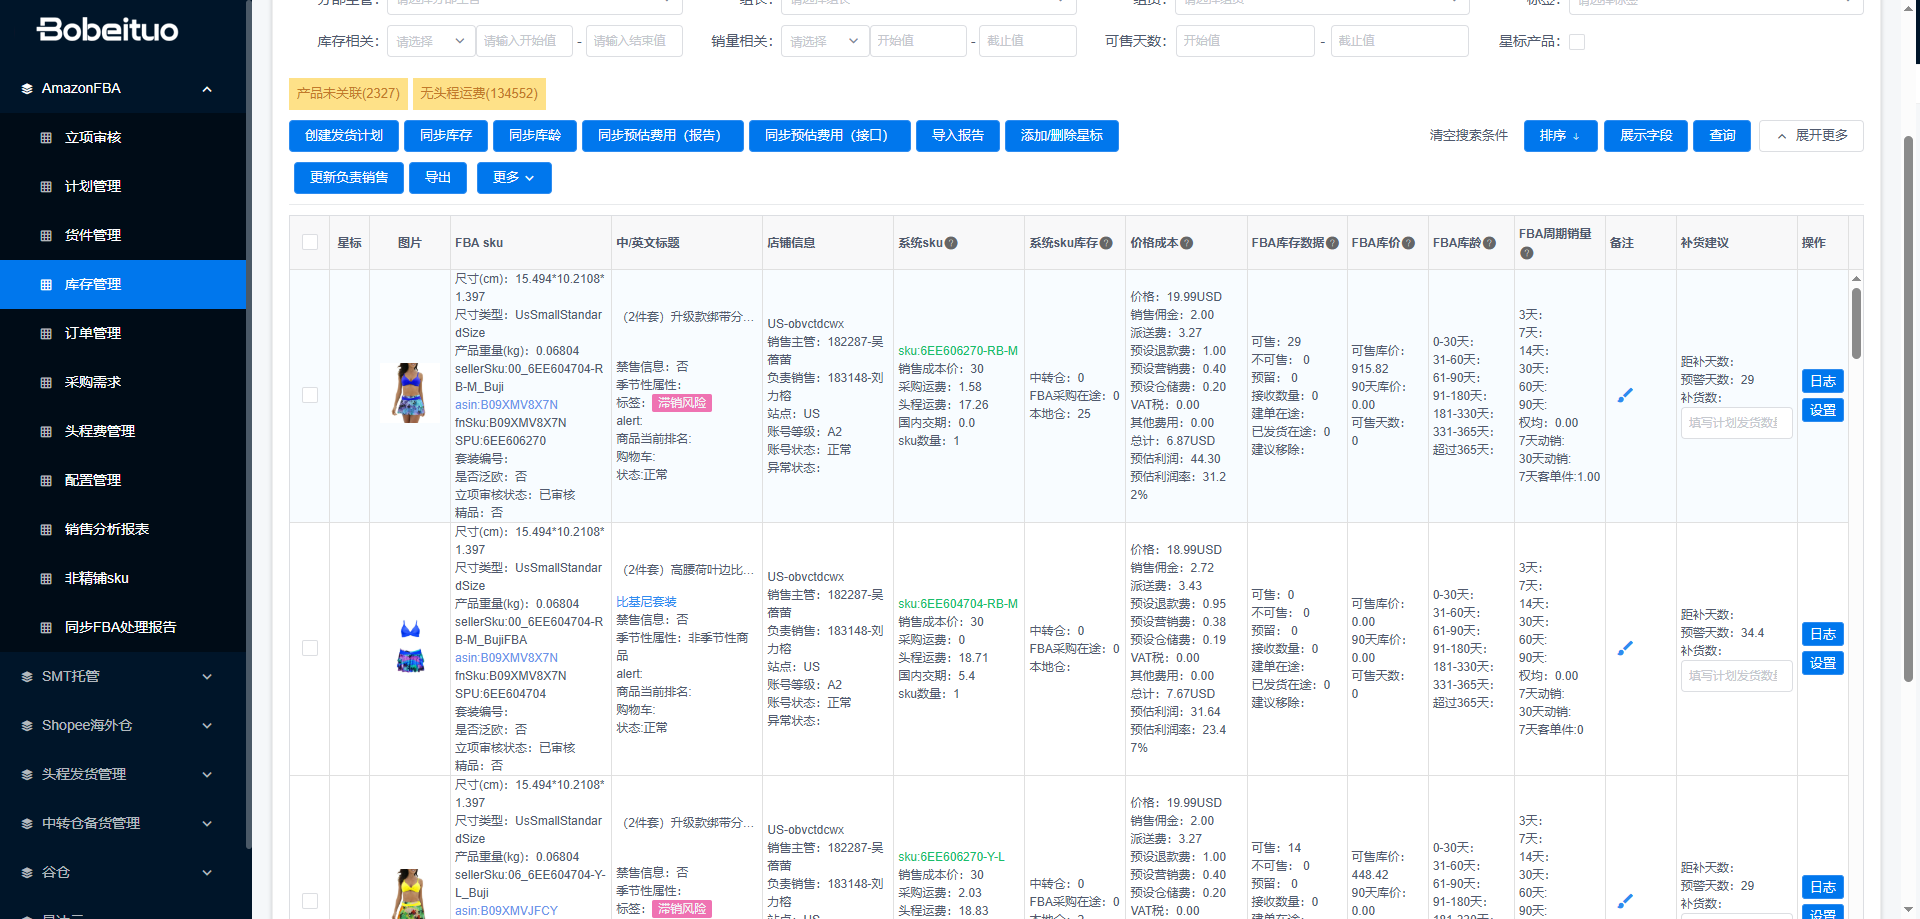The height and width of the screenshot is (919, 1920).
Task: Expand the SMT托管 sidebar menu
Action: click(122, 676)
